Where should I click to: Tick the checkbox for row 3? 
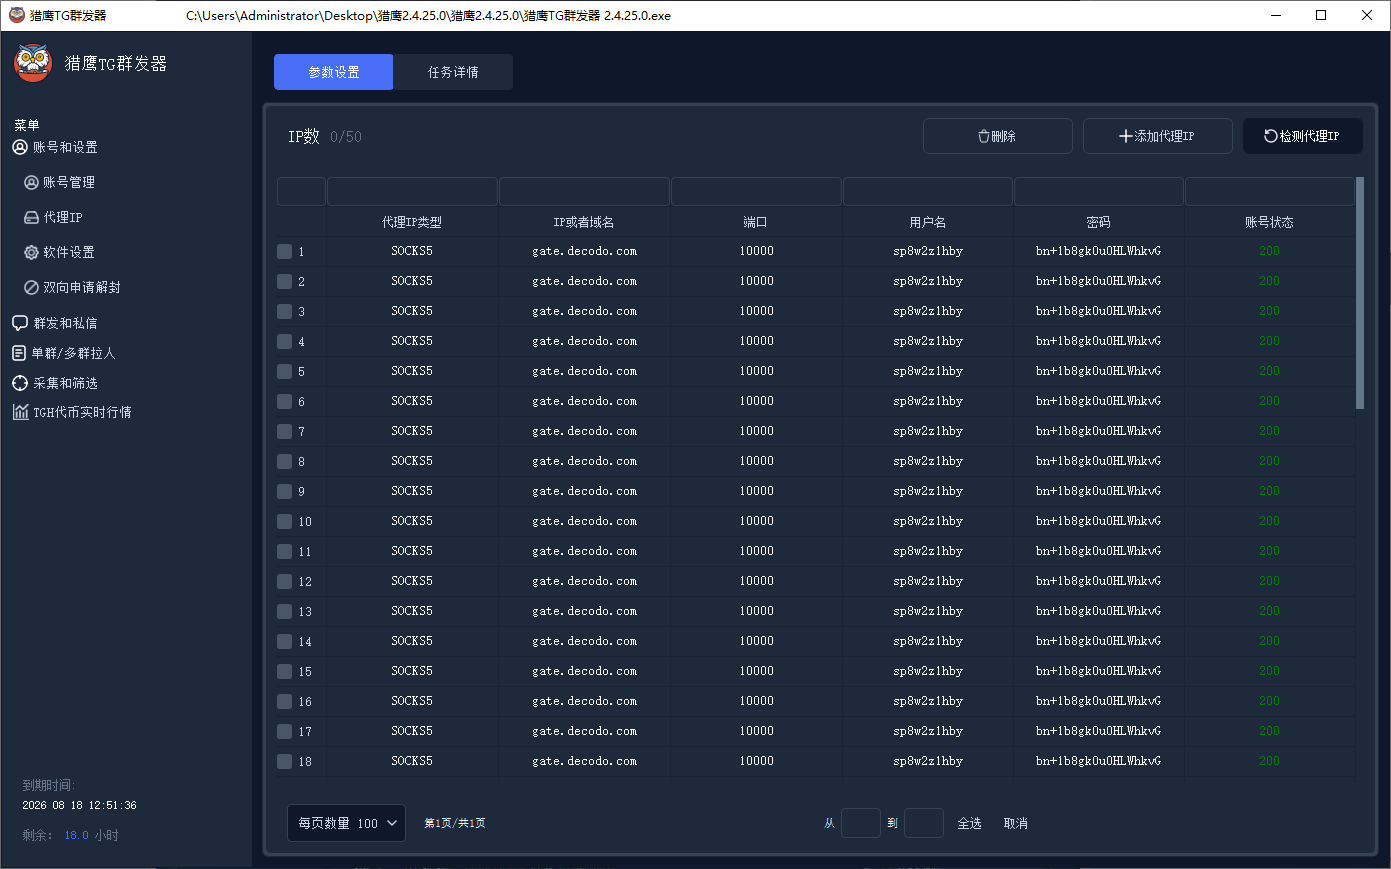coord(285,311)
